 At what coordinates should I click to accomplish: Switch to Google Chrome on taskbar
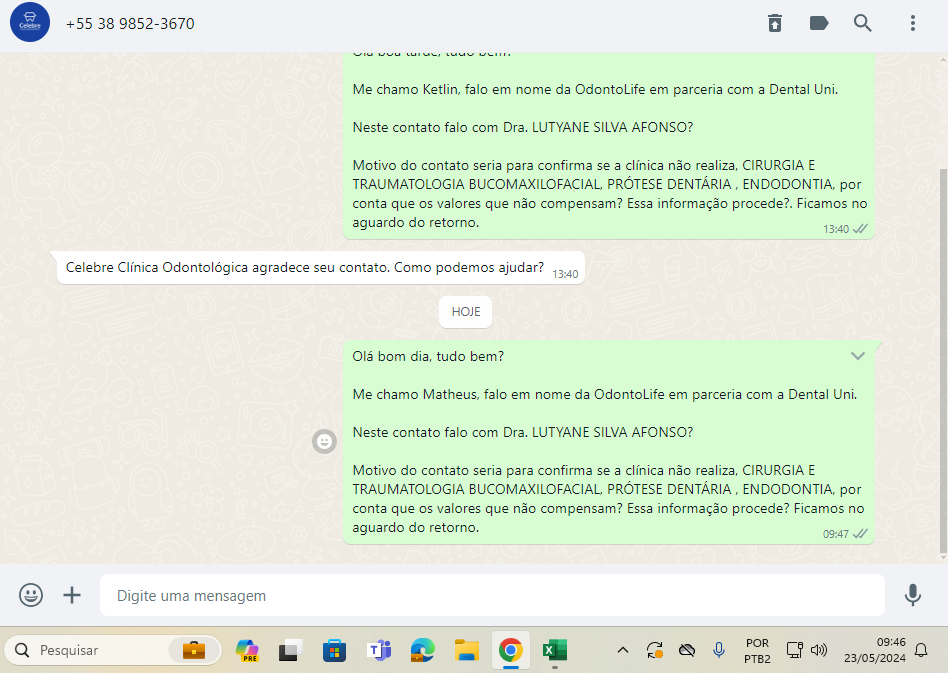pyautogui.click(x=511, y=650)
